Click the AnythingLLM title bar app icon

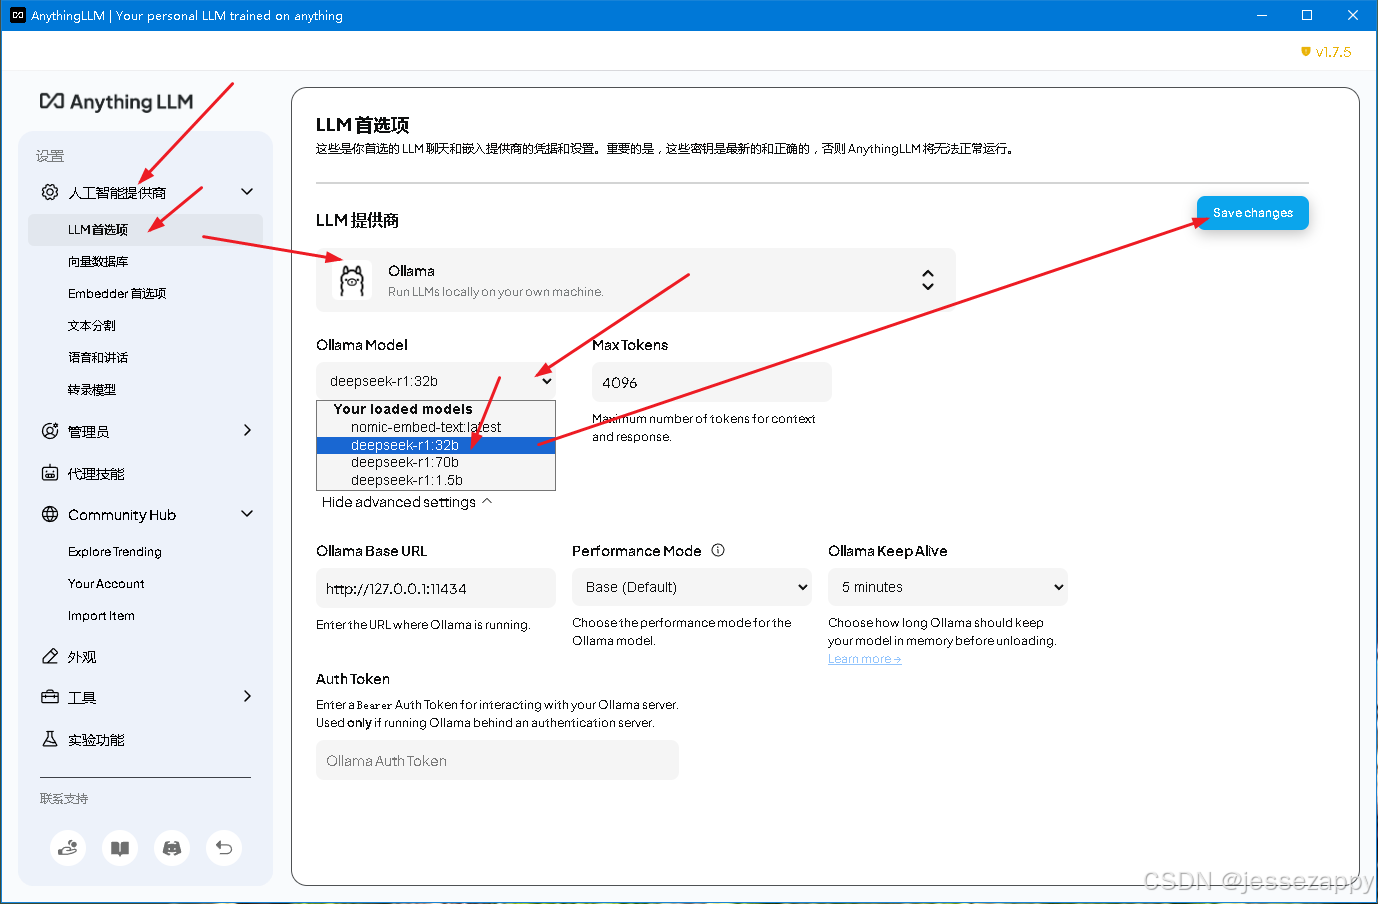pyautogui.click(x=17, y=15)
